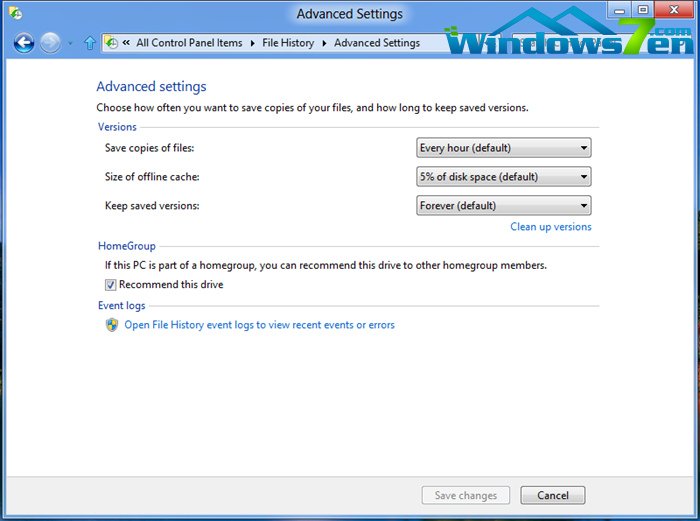Viewport: 700px width, 521px height.
Task: Navigate to File History breadcrumb
Action: pos(288,43)
